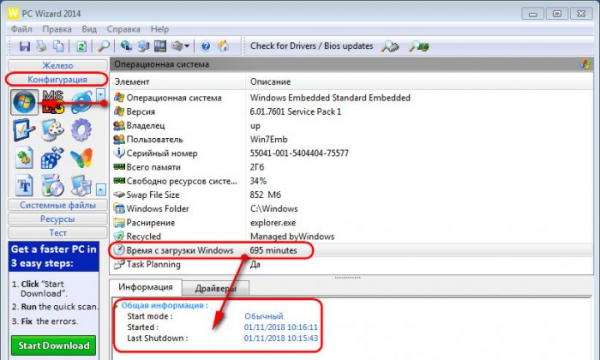The width and height of the screenshot is (600, 360).
Task: Open the Файл menu
Action: (21, 29)
